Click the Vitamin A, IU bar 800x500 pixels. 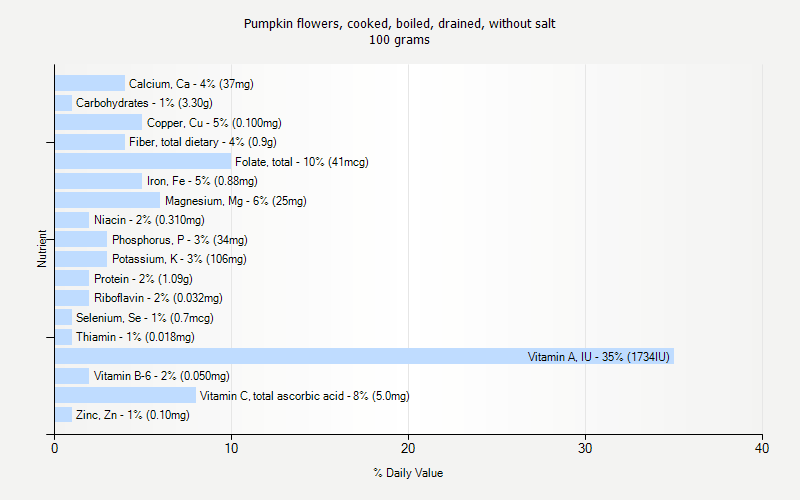click(x=300, y=356)
